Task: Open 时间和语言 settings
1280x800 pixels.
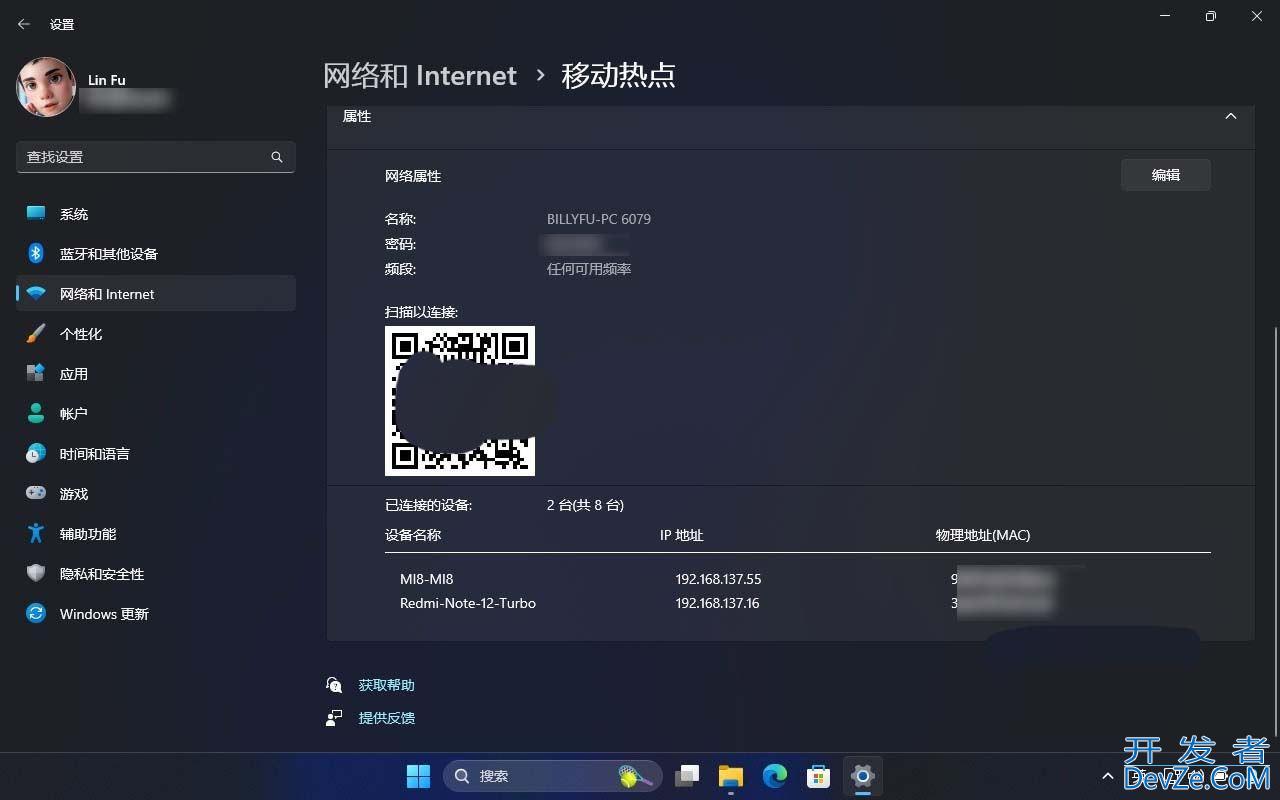Action: pyautogui.click(x=156, y=454)
